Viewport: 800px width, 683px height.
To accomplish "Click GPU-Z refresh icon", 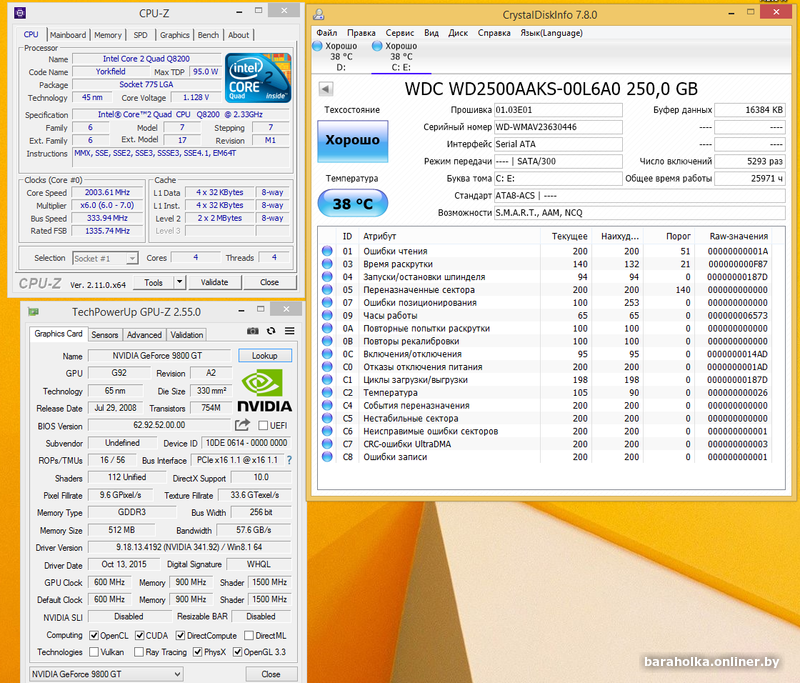I will 271,331.
